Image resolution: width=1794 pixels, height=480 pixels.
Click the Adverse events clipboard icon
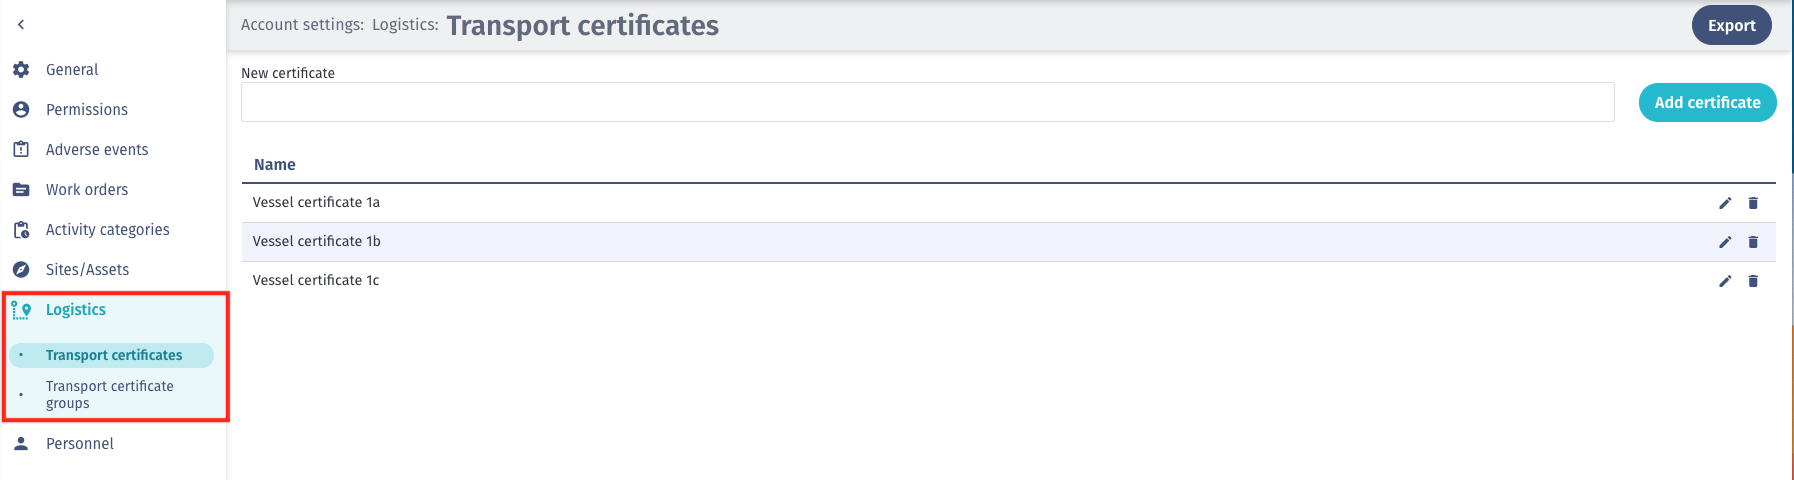(x=21, y=150)
